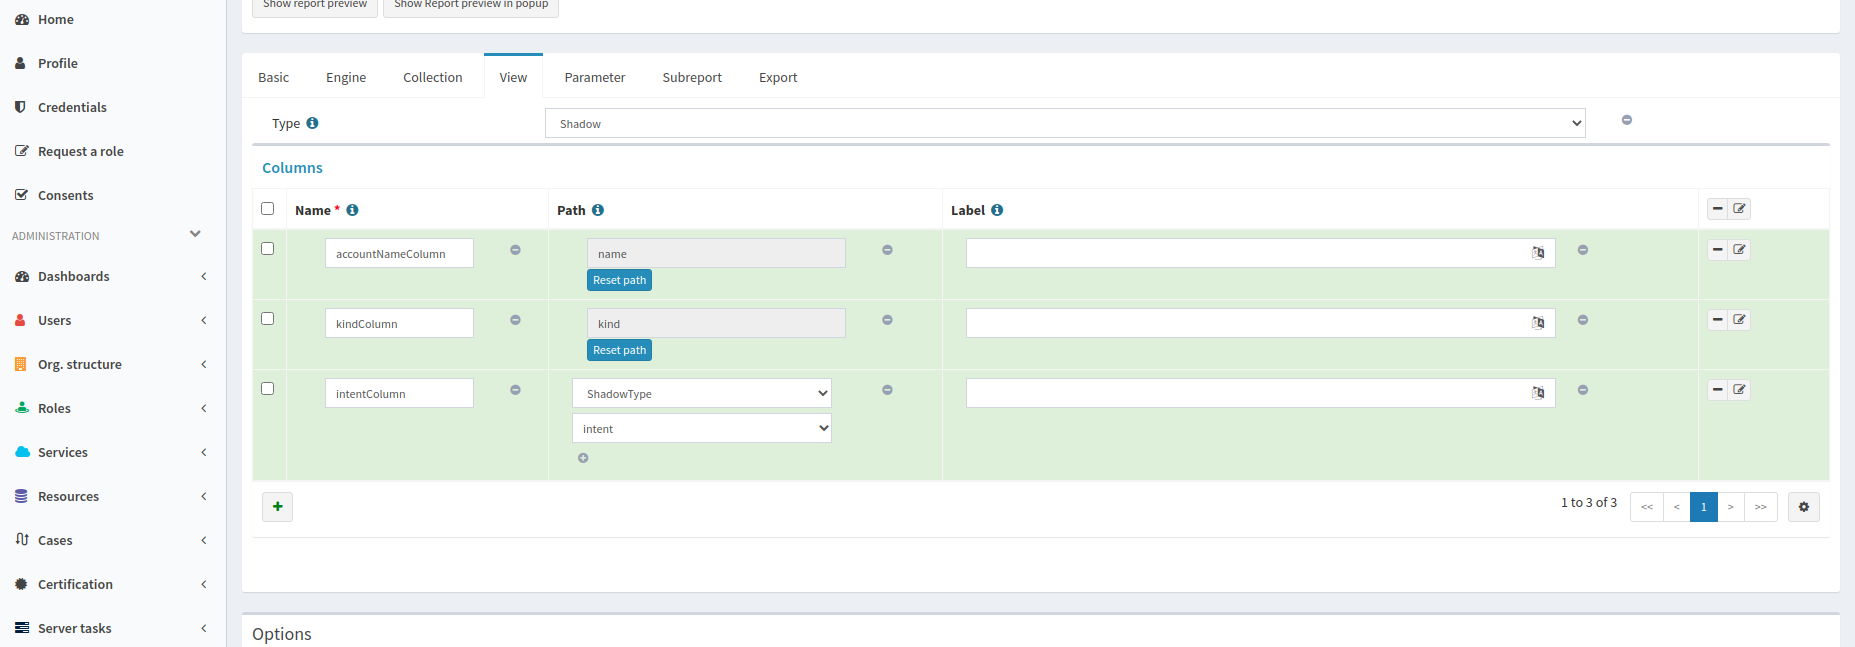
Task: Open the ShadowType path dropdown
Action: pyautogui.click(x=702, y=393)
